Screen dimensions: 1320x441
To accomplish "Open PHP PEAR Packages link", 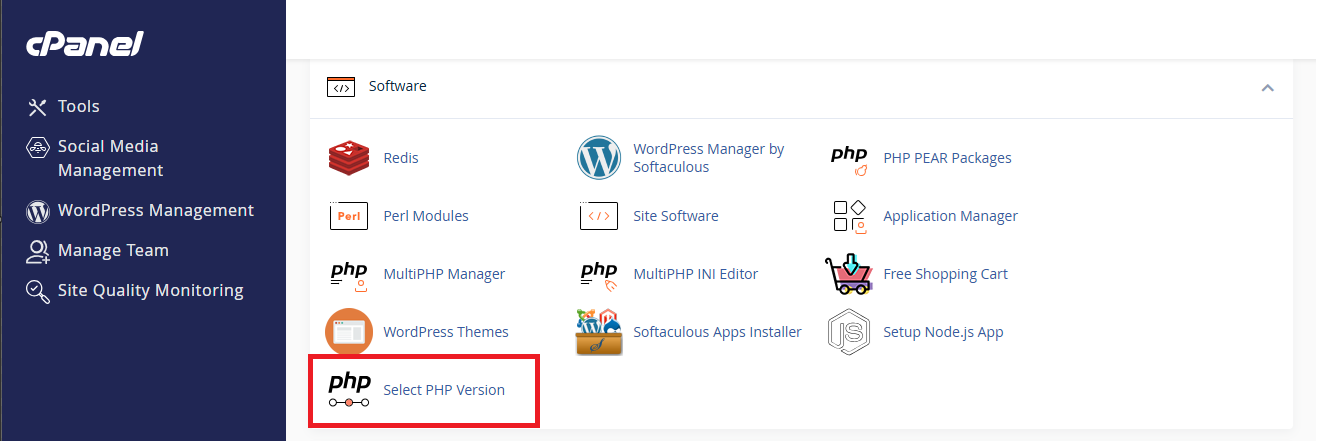I will (x=947, y=158).
